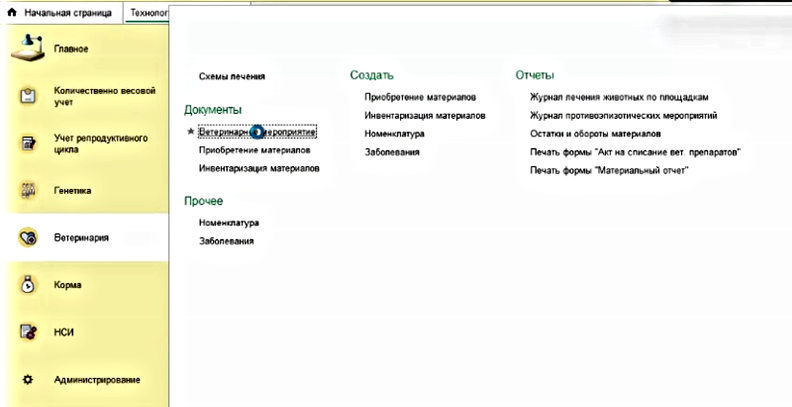The width and height of the screenshot is (792, 407).
Task: Select the Учет репродуктивного цикла icon
Action: pos(29,145)
